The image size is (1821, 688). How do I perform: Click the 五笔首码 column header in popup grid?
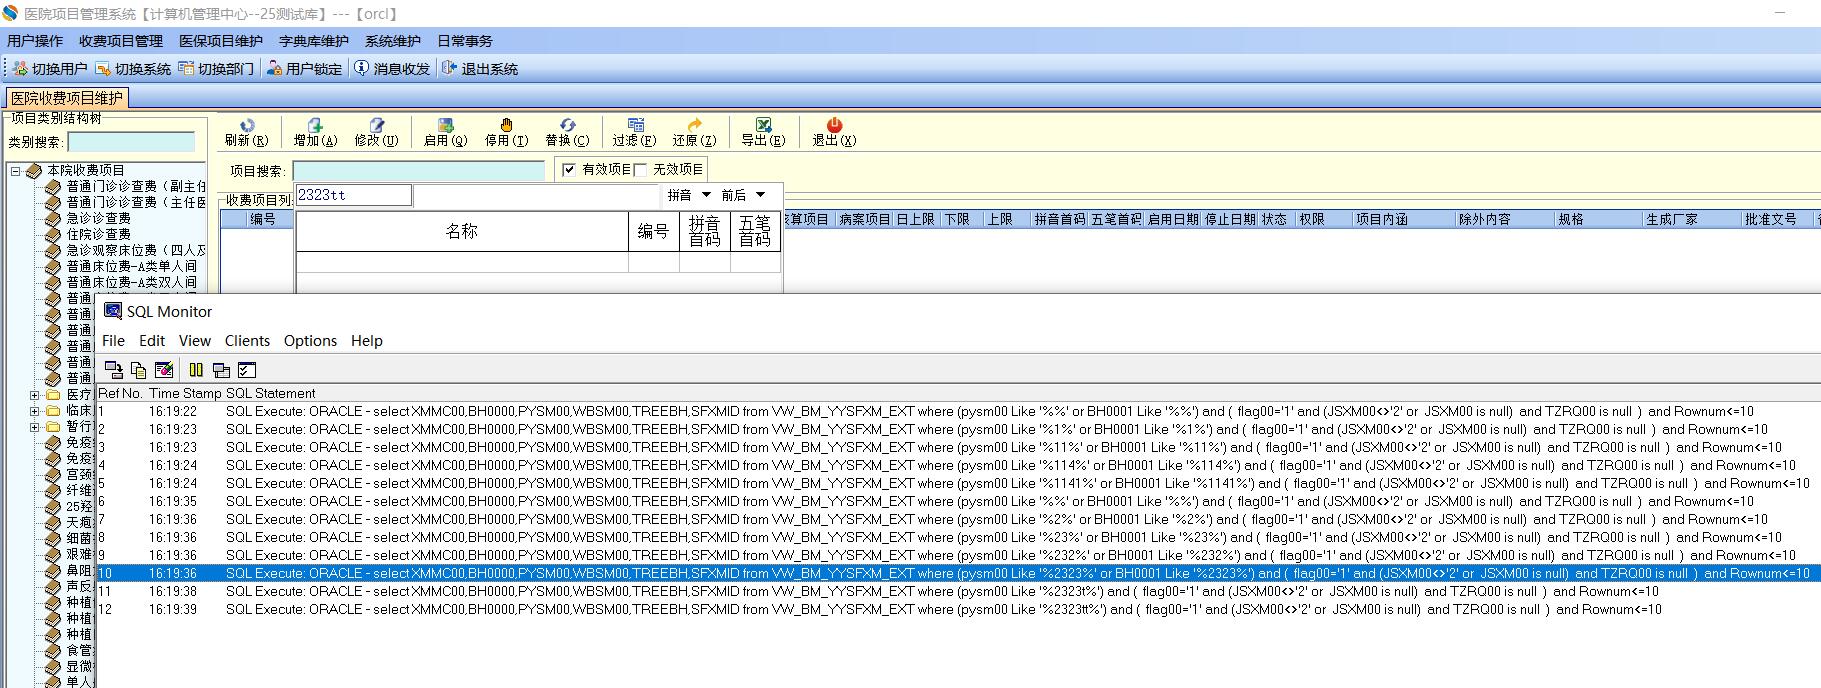click(x=755, y=231)
